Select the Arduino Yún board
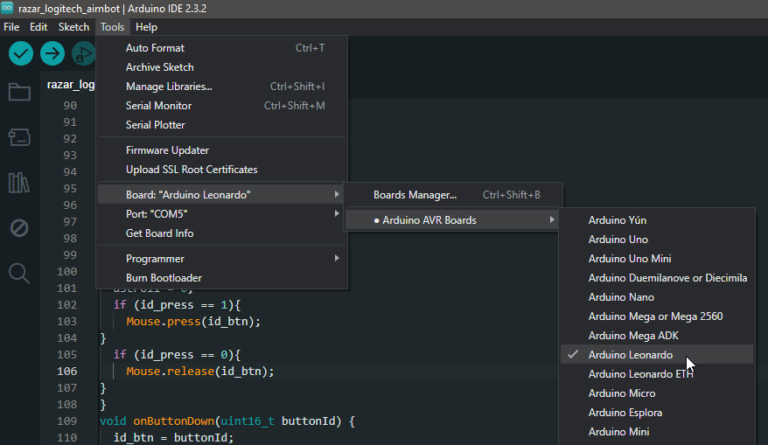This screenshot has height=445, width=768. pyautogui.click(x=656, y=220)
